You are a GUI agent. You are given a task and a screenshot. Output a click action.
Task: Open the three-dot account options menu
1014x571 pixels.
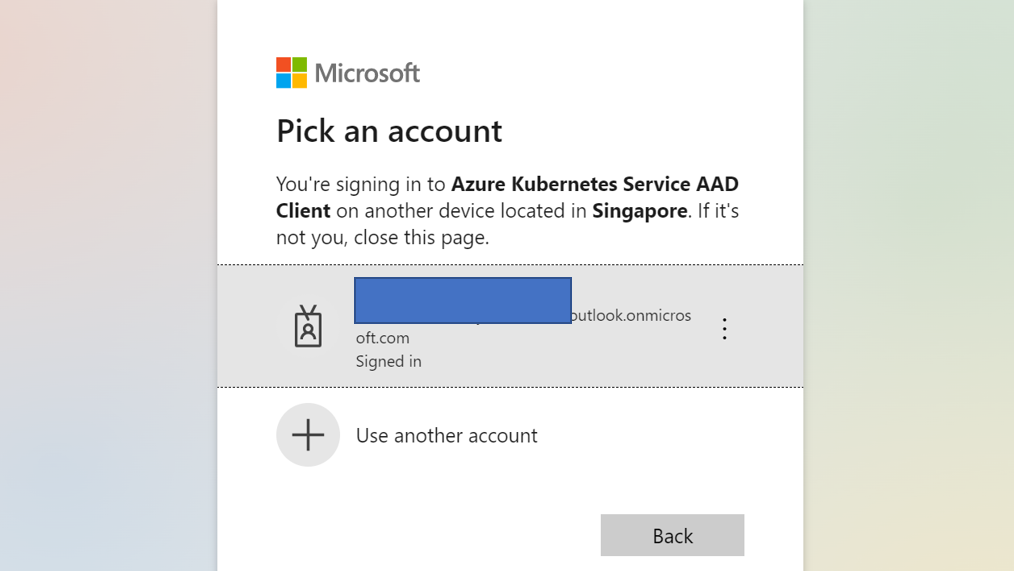click(x=724, y=329)
